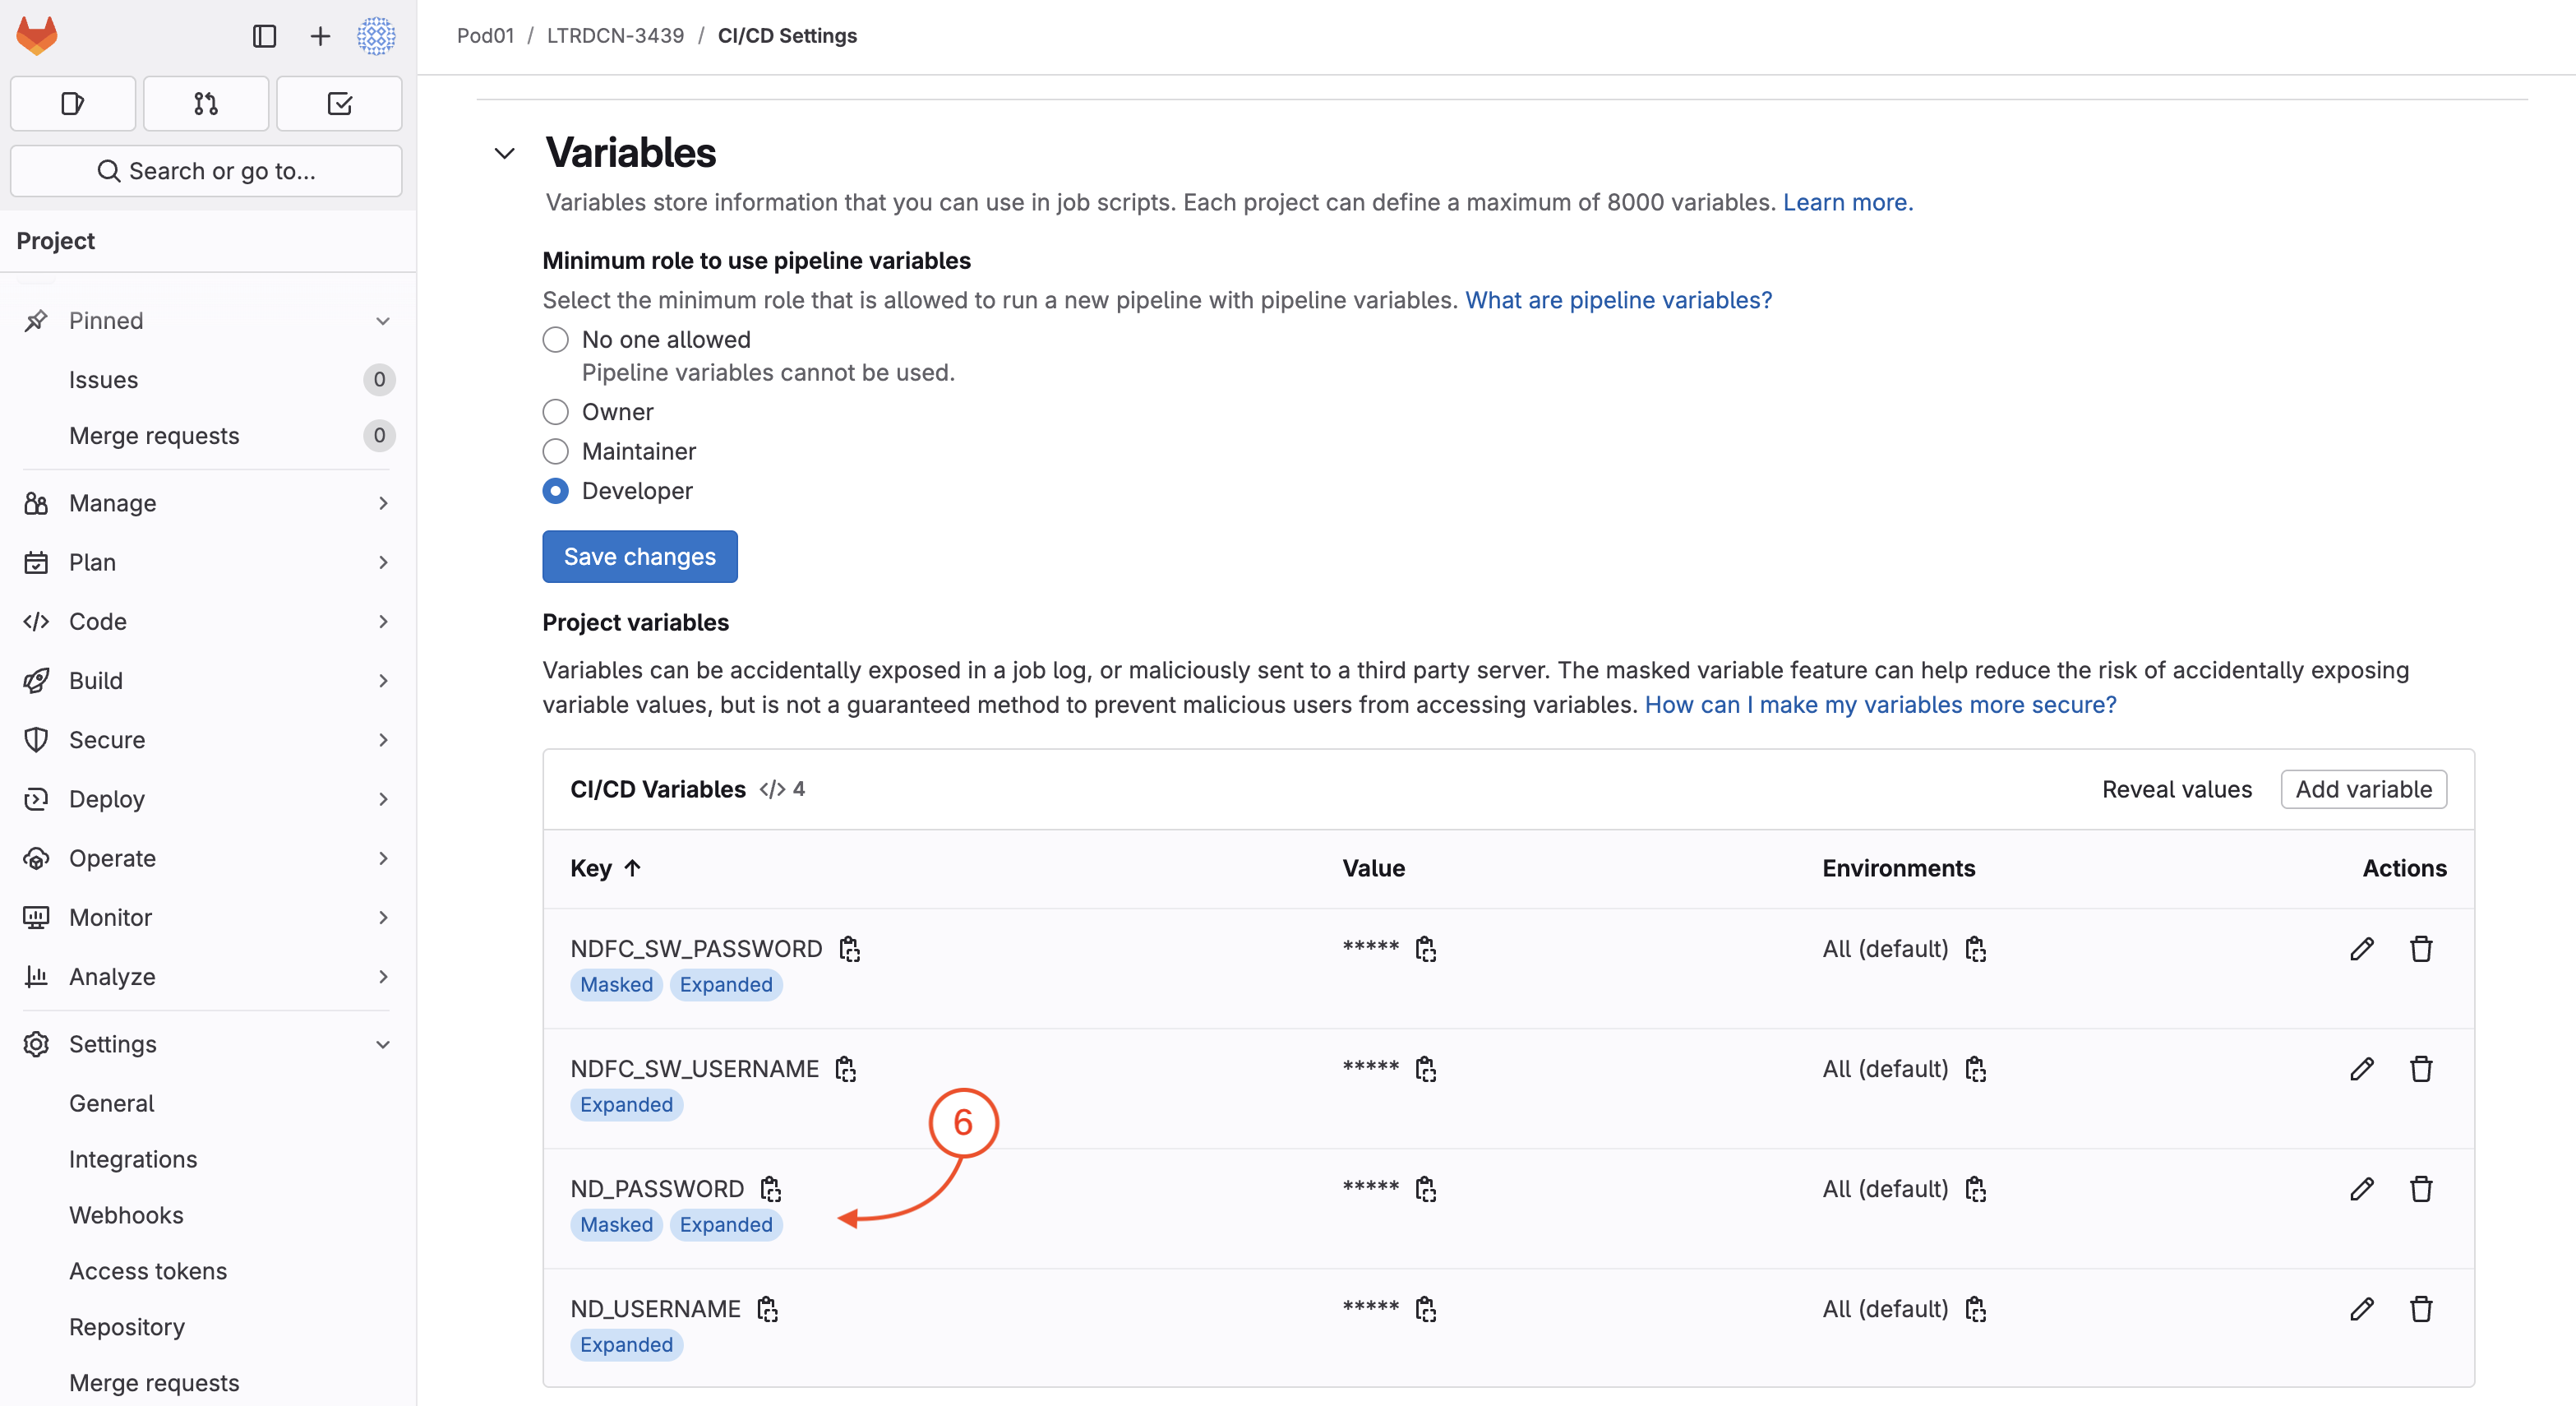Image resolution: width=2576 pixels, height=1406 pixels.
Task: Copy the NDFC_SW_PASSWORD key name
Action: point(850,948)
